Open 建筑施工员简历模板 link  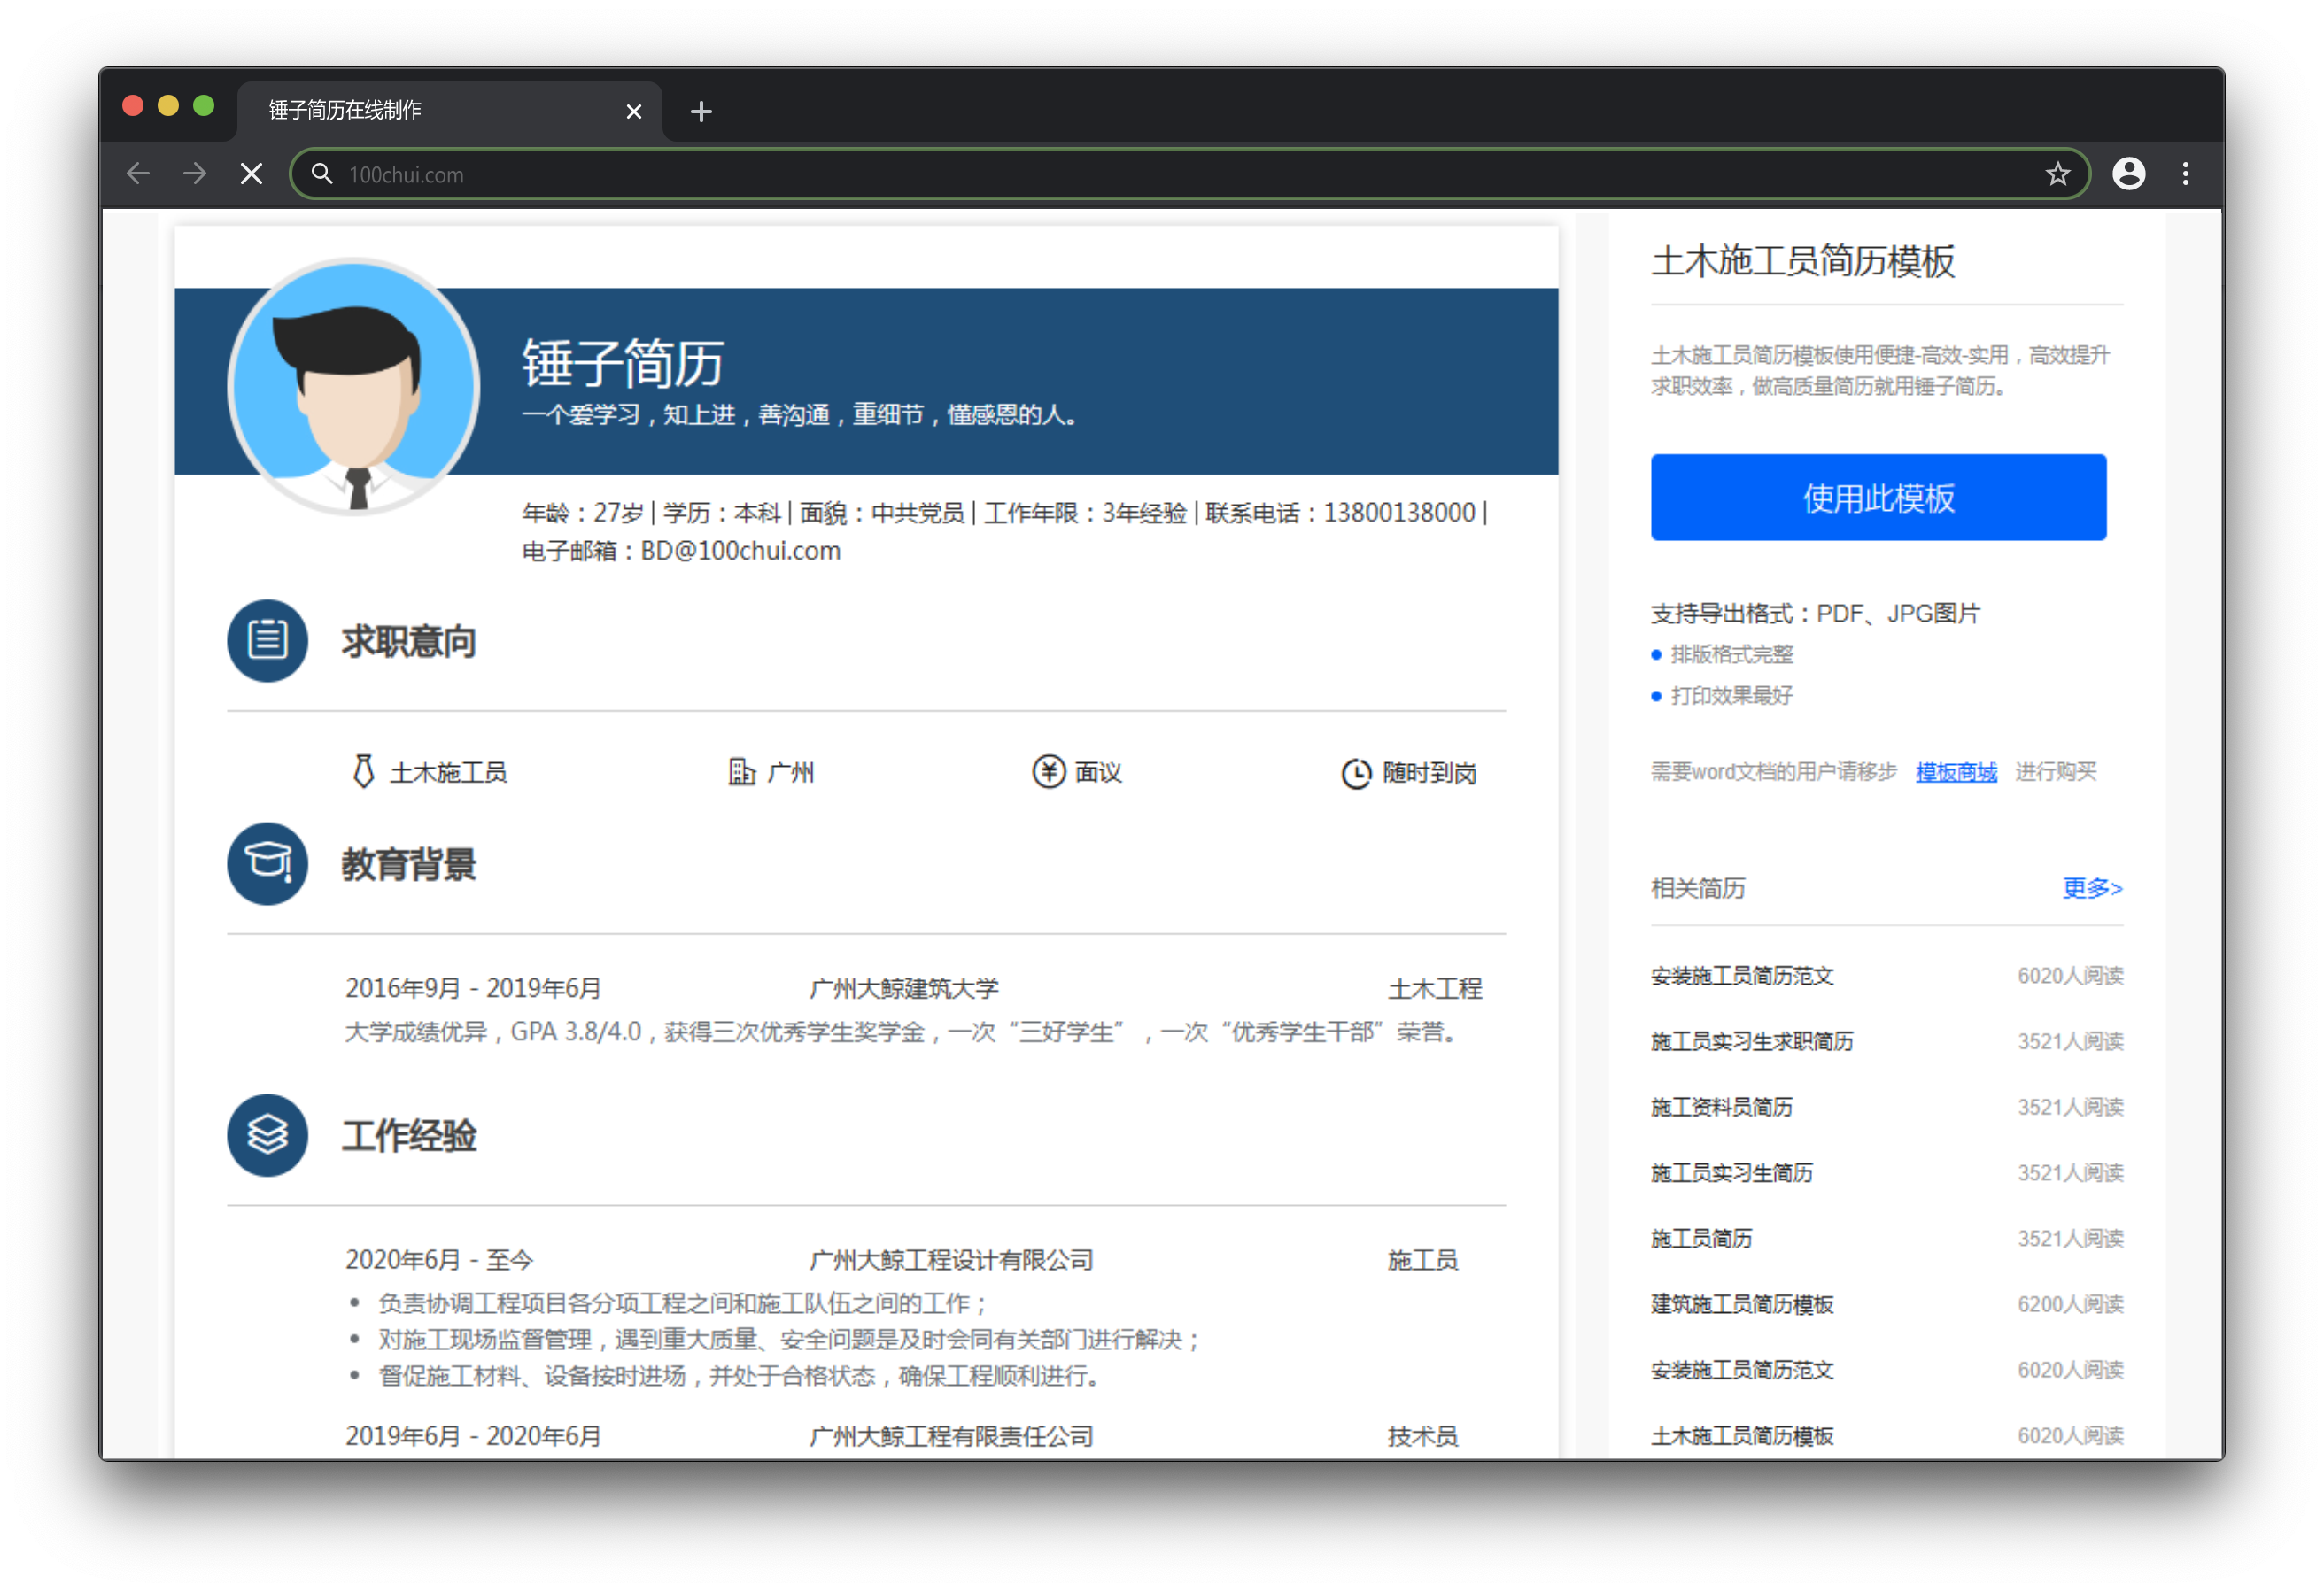click(x=1742, y=1304)
